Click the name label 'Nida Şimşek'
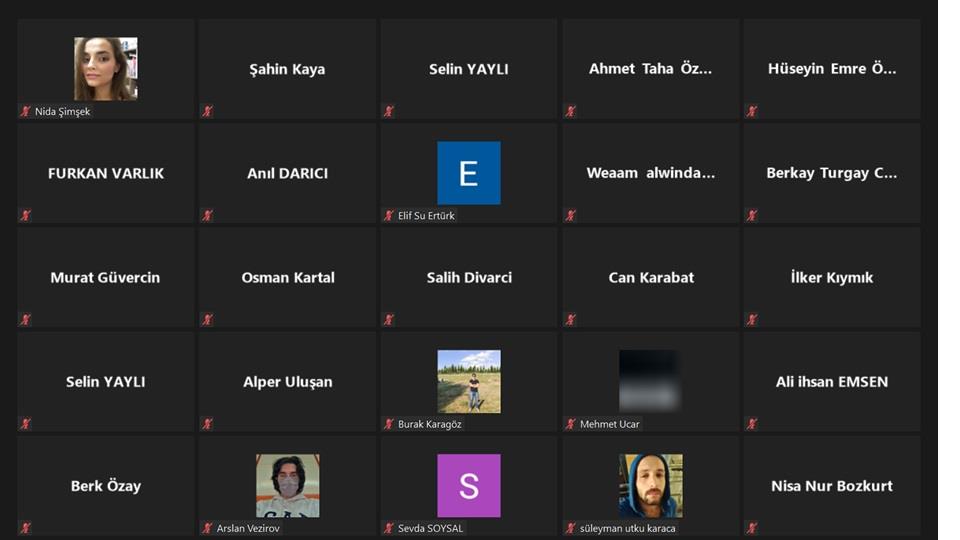960x540 pixels. tap(62, 111)
